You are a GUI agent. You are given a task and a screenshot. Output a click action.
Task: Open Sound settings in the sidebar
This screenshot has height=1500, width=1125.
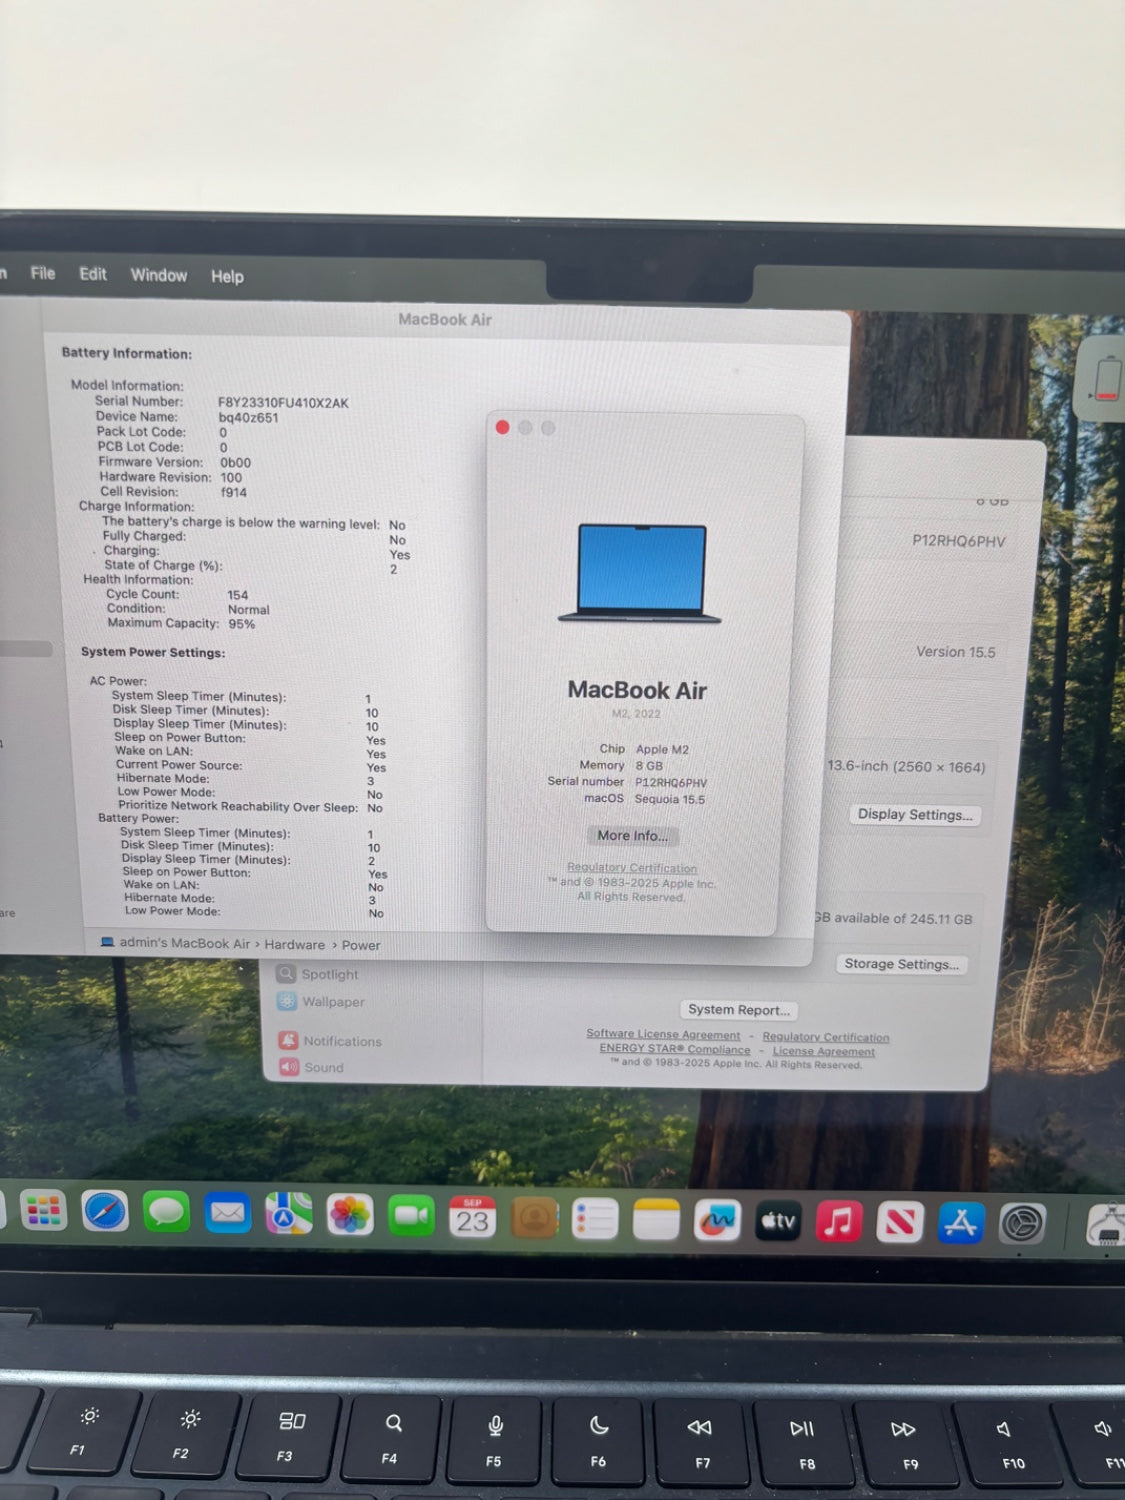[x=322, y=1067]
